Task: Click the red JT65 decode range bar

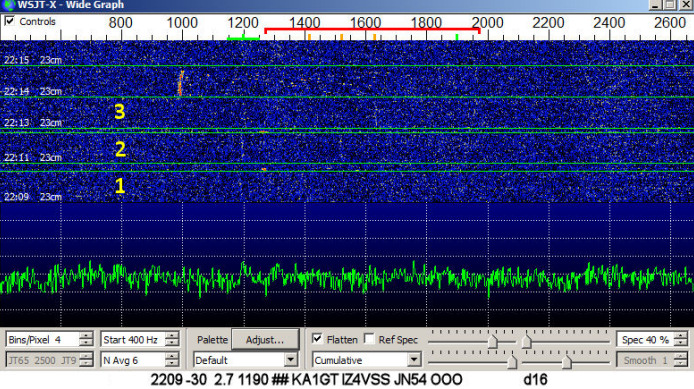Action: click(x=372, y=30)
